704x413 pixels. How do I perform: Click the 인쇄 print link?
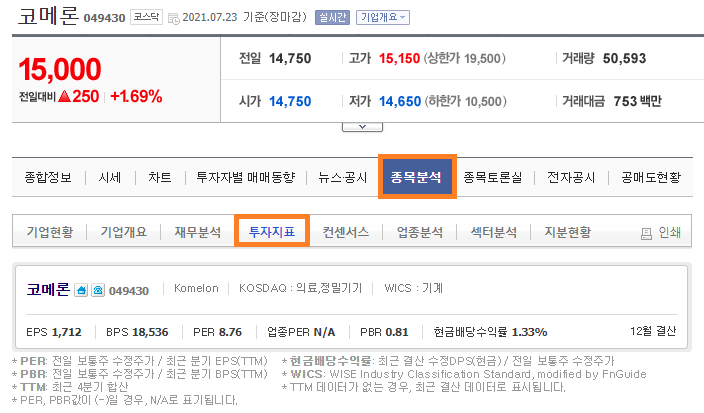[669, 233]
